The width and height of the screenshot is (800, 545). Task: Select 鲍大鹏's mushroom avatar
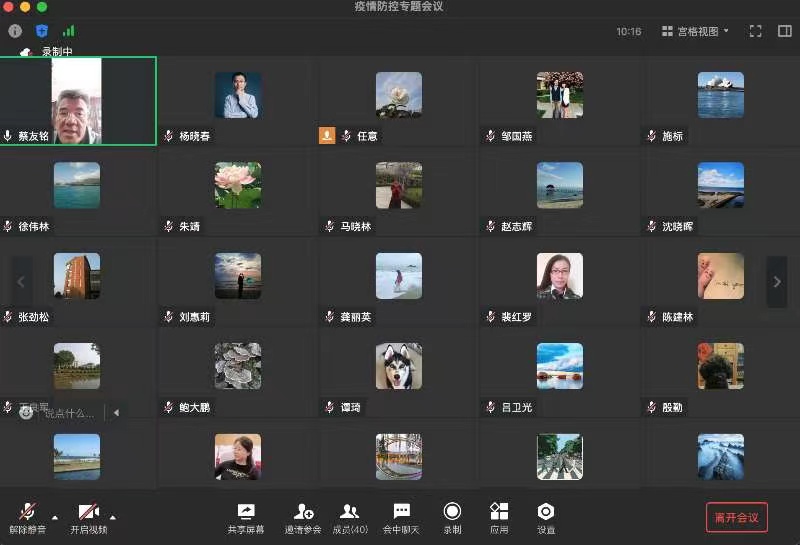point(238,366)
